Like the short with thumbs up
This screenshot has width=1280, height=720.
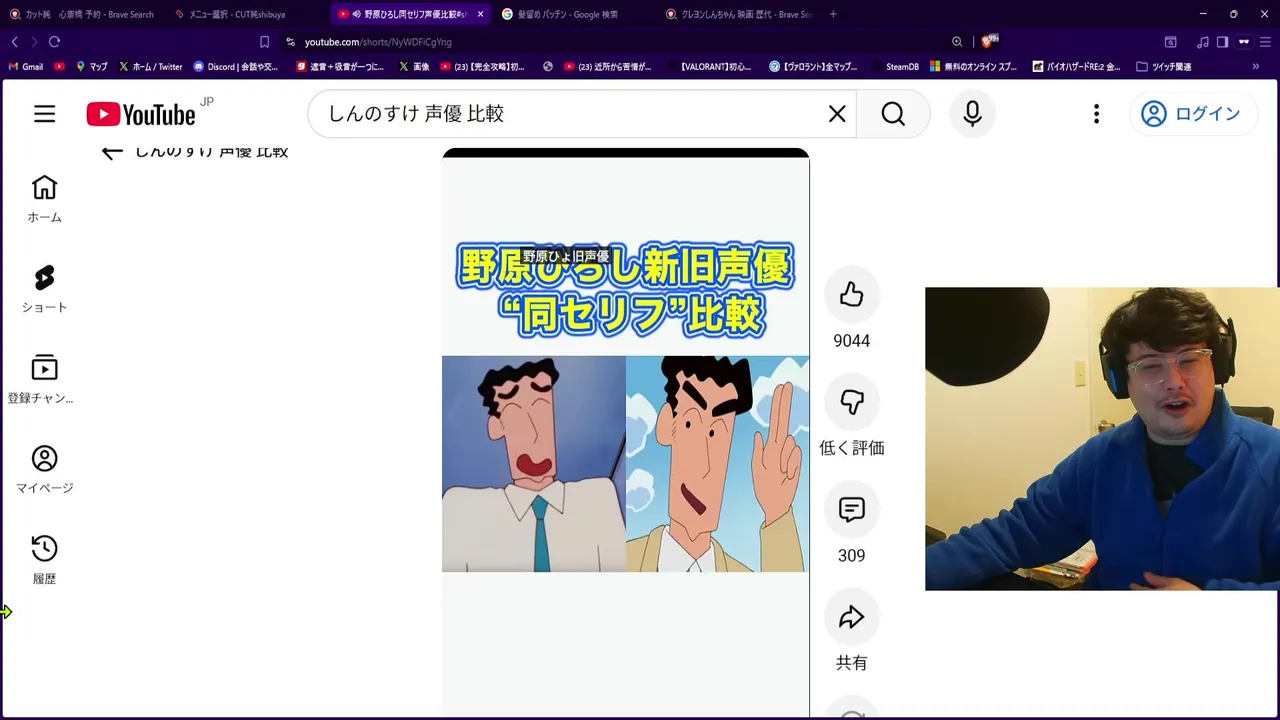[851, 294]
